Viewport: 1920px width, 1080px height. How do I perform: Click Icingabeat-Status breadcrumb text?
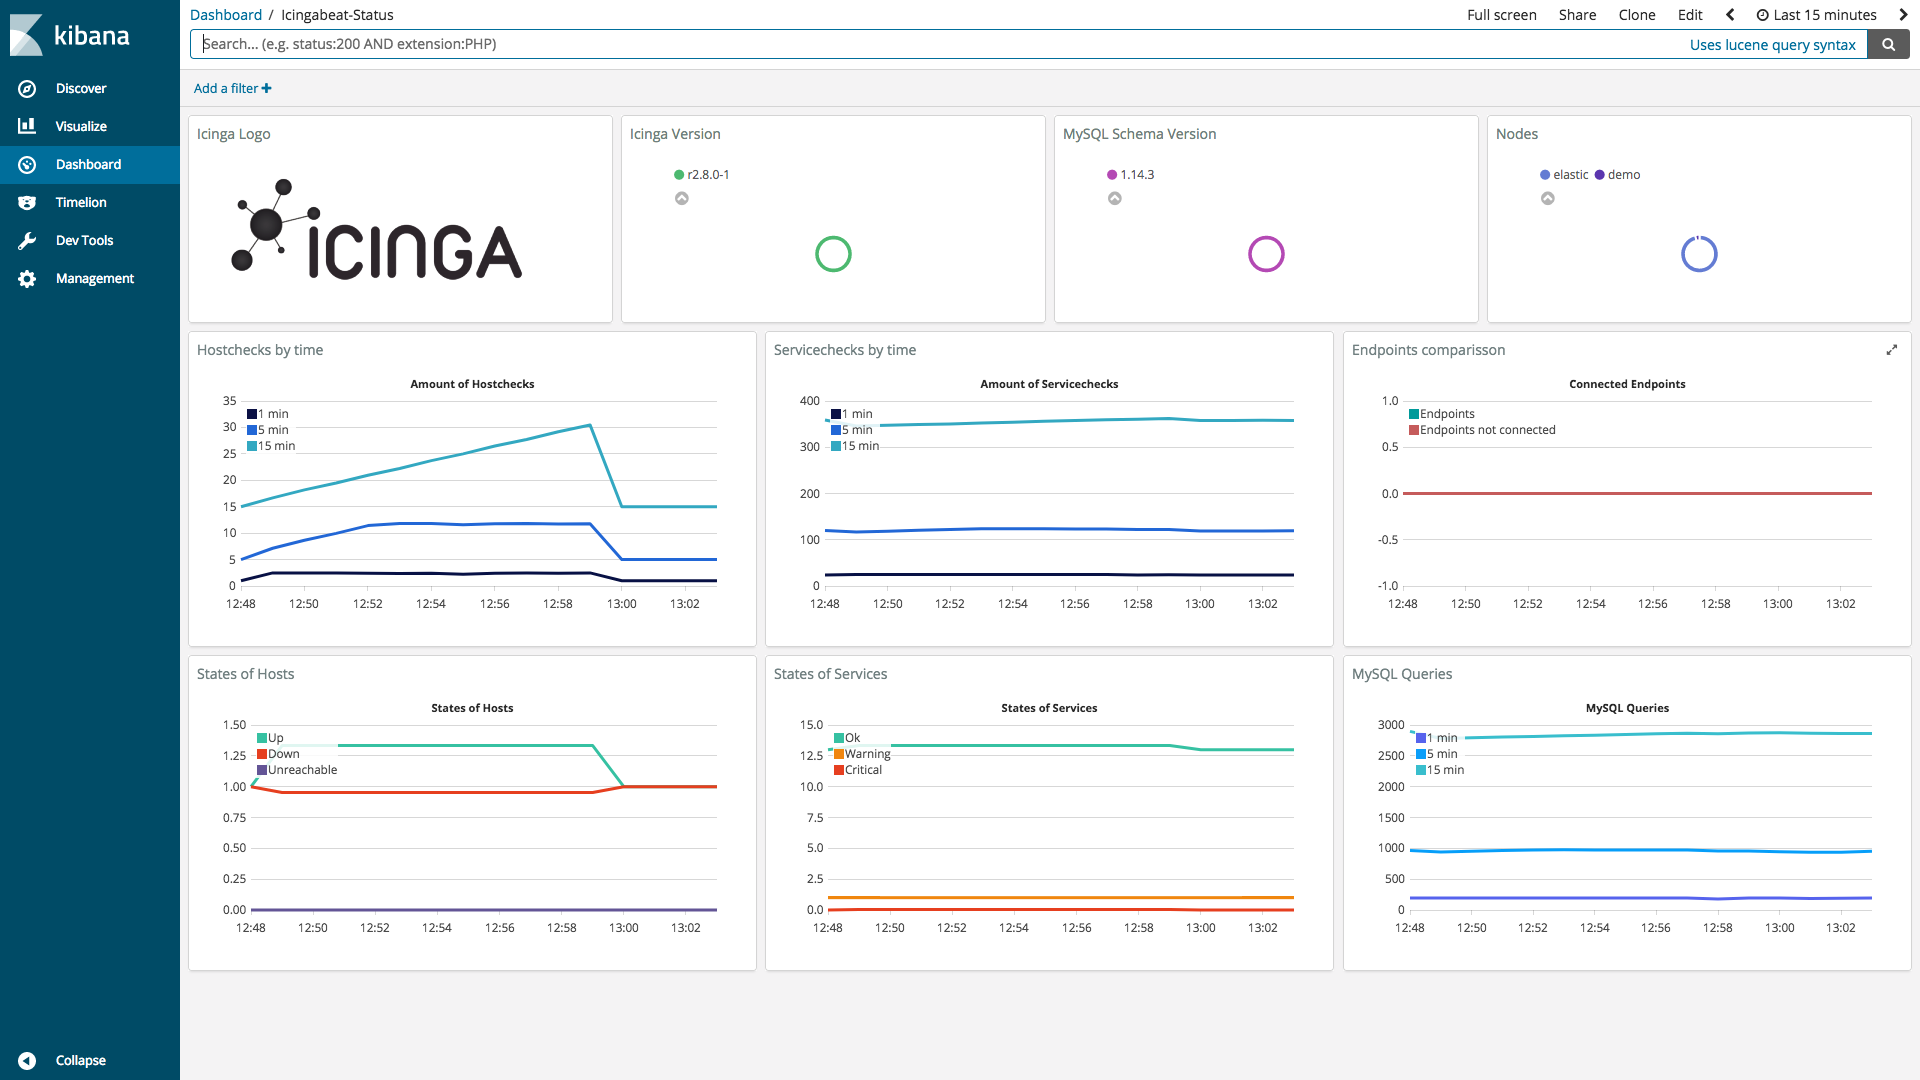point(337,15)
